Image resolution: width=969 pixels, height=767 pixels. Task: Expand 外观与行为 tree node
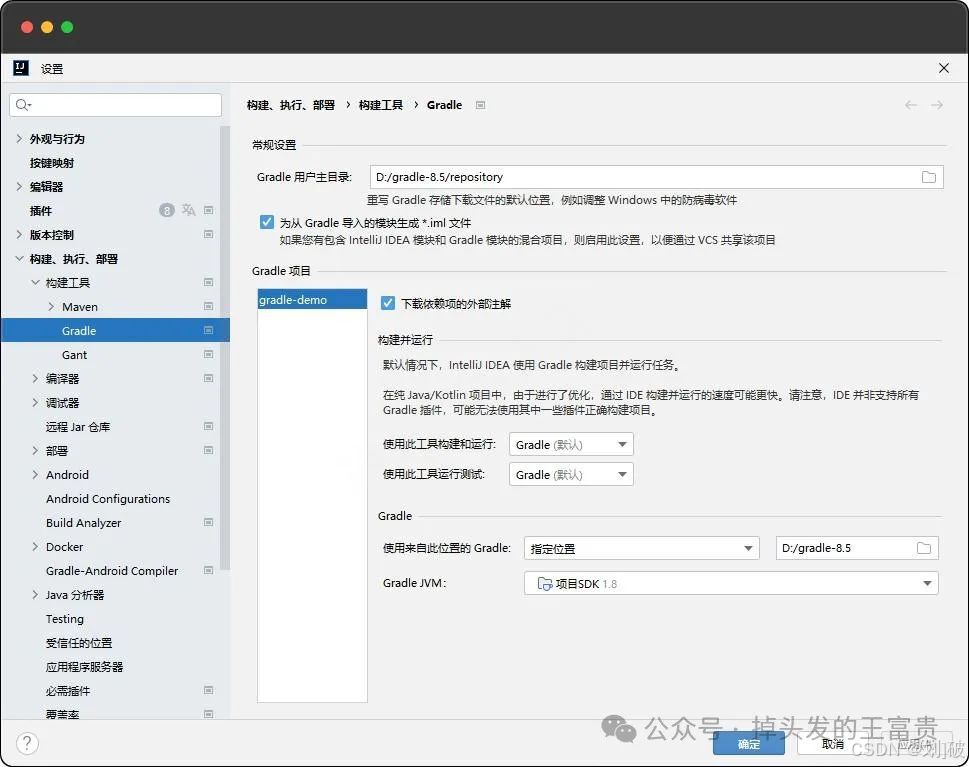tap(19, 138)
